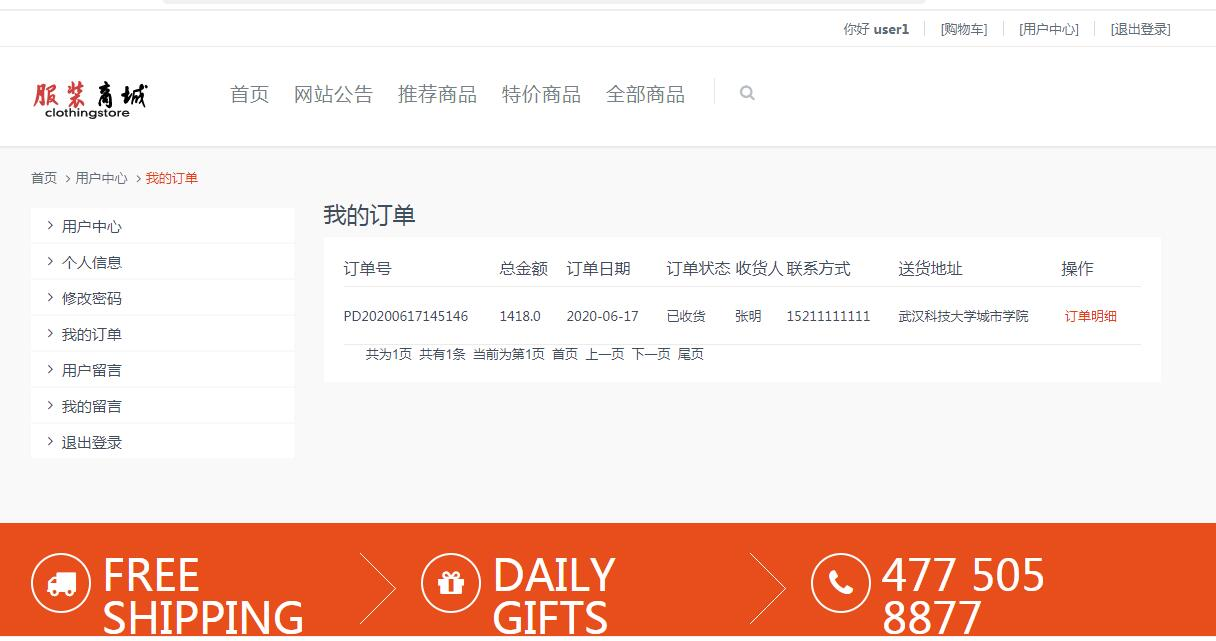1216x641 pixels.
Task: Click the recipient name 张明
Action: point(748,316)
